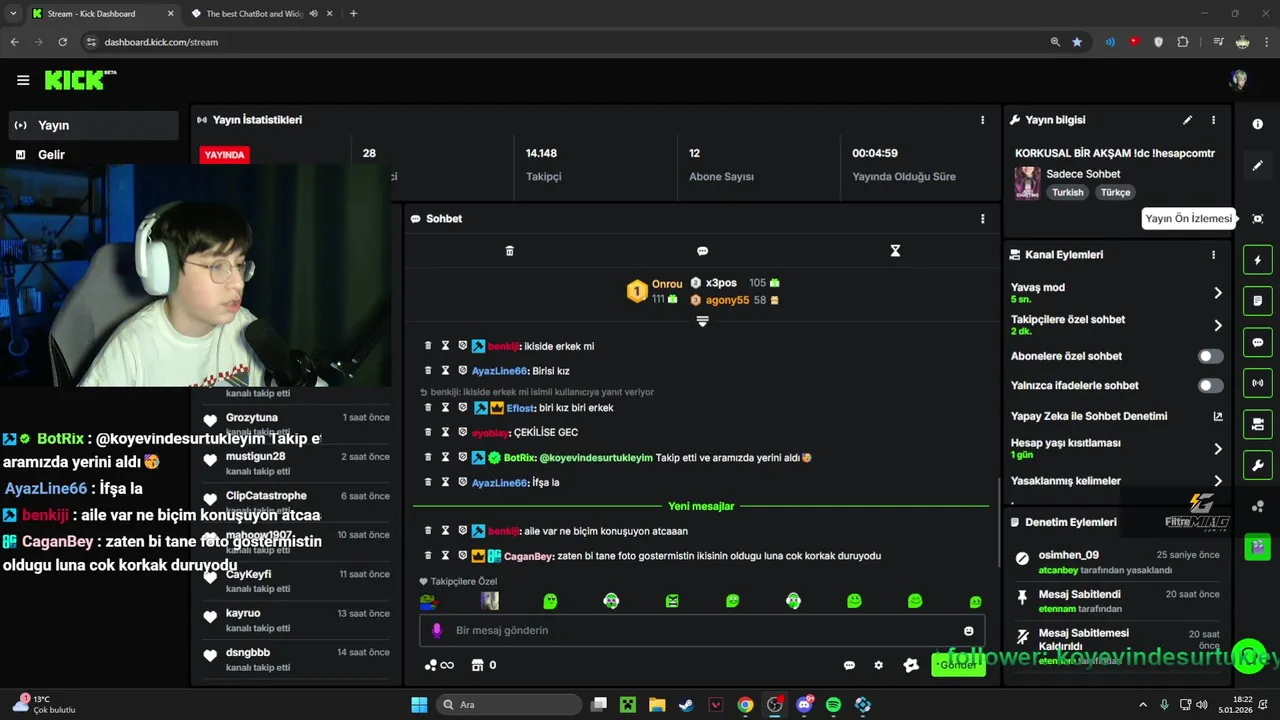Image resolution: width=1280 pixels, height=720 pixels.
Task: Expand Yavaş mod settings
Action: [x=1217, y=293]
